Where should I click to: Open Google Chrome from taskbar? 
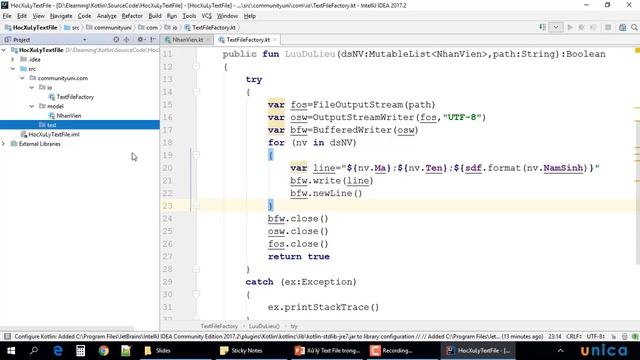pos(104,351)
